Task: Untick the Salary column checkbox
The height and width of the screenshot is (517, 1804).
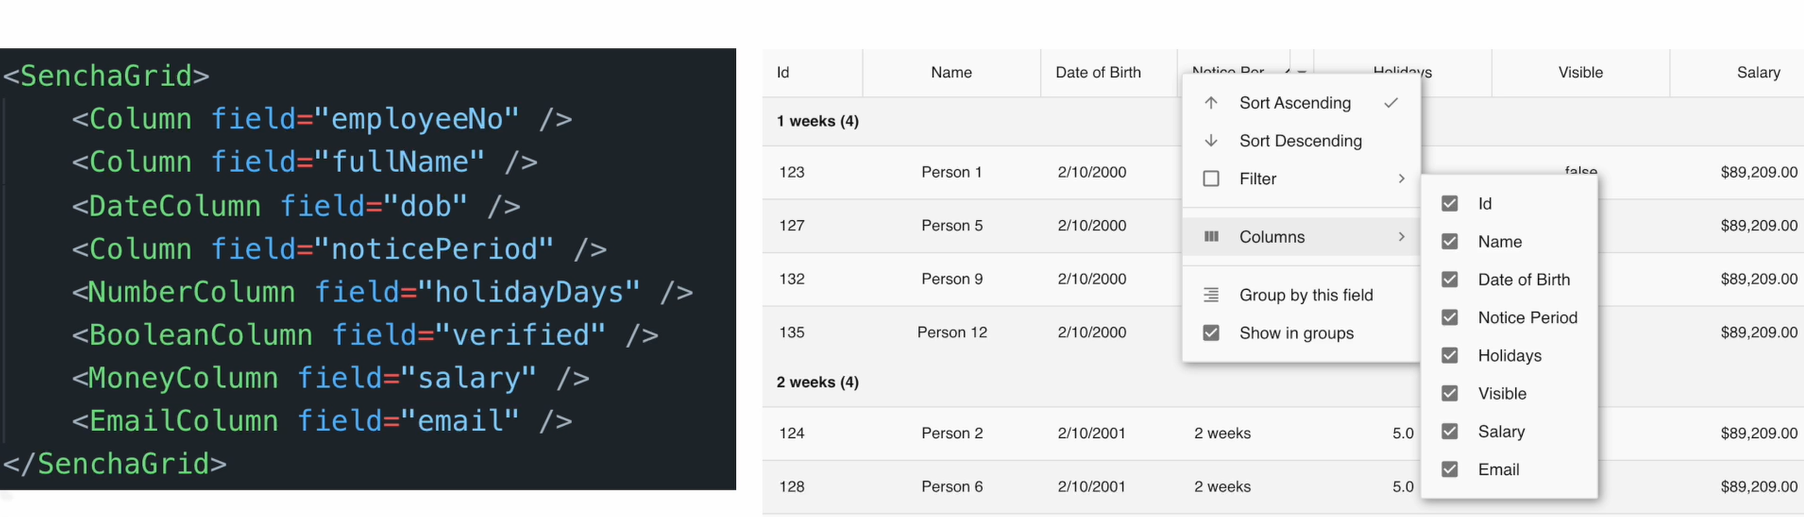Action: click(x=1450, y=432)
